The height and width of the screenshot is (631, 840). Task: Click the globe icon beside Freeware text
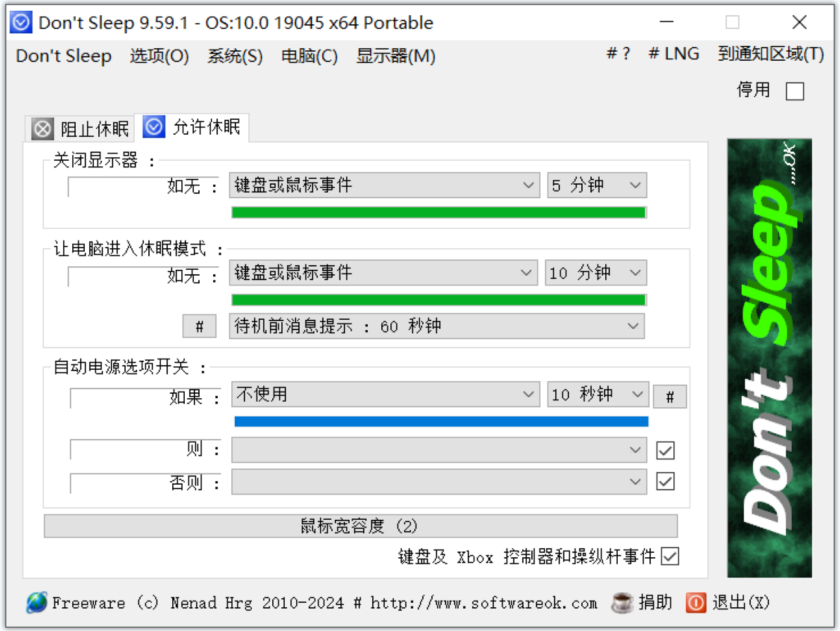click(36, 603)
